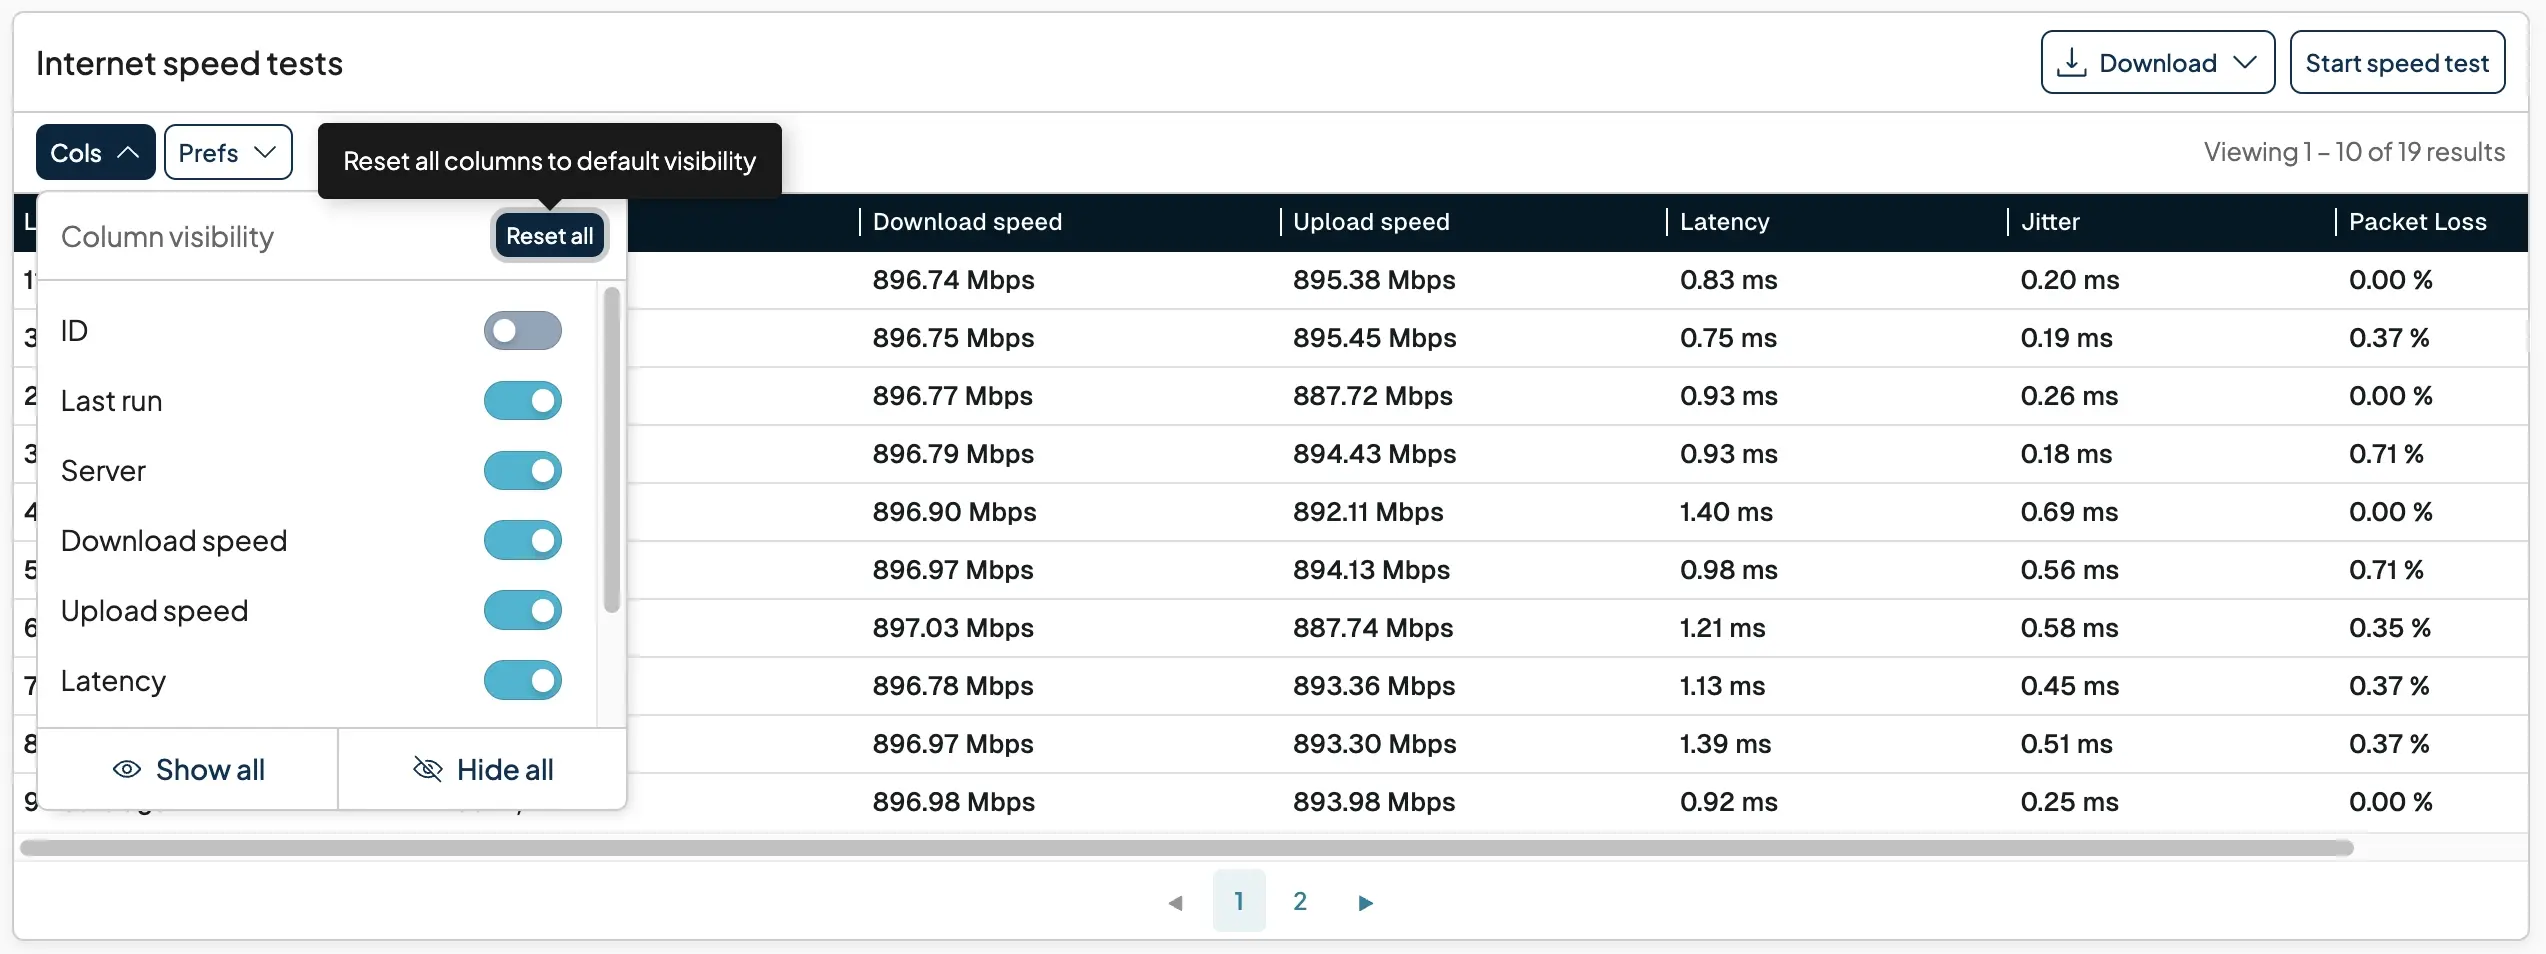
Task: Click the crossed-eye icon beside Hide all
Action: 428,769
